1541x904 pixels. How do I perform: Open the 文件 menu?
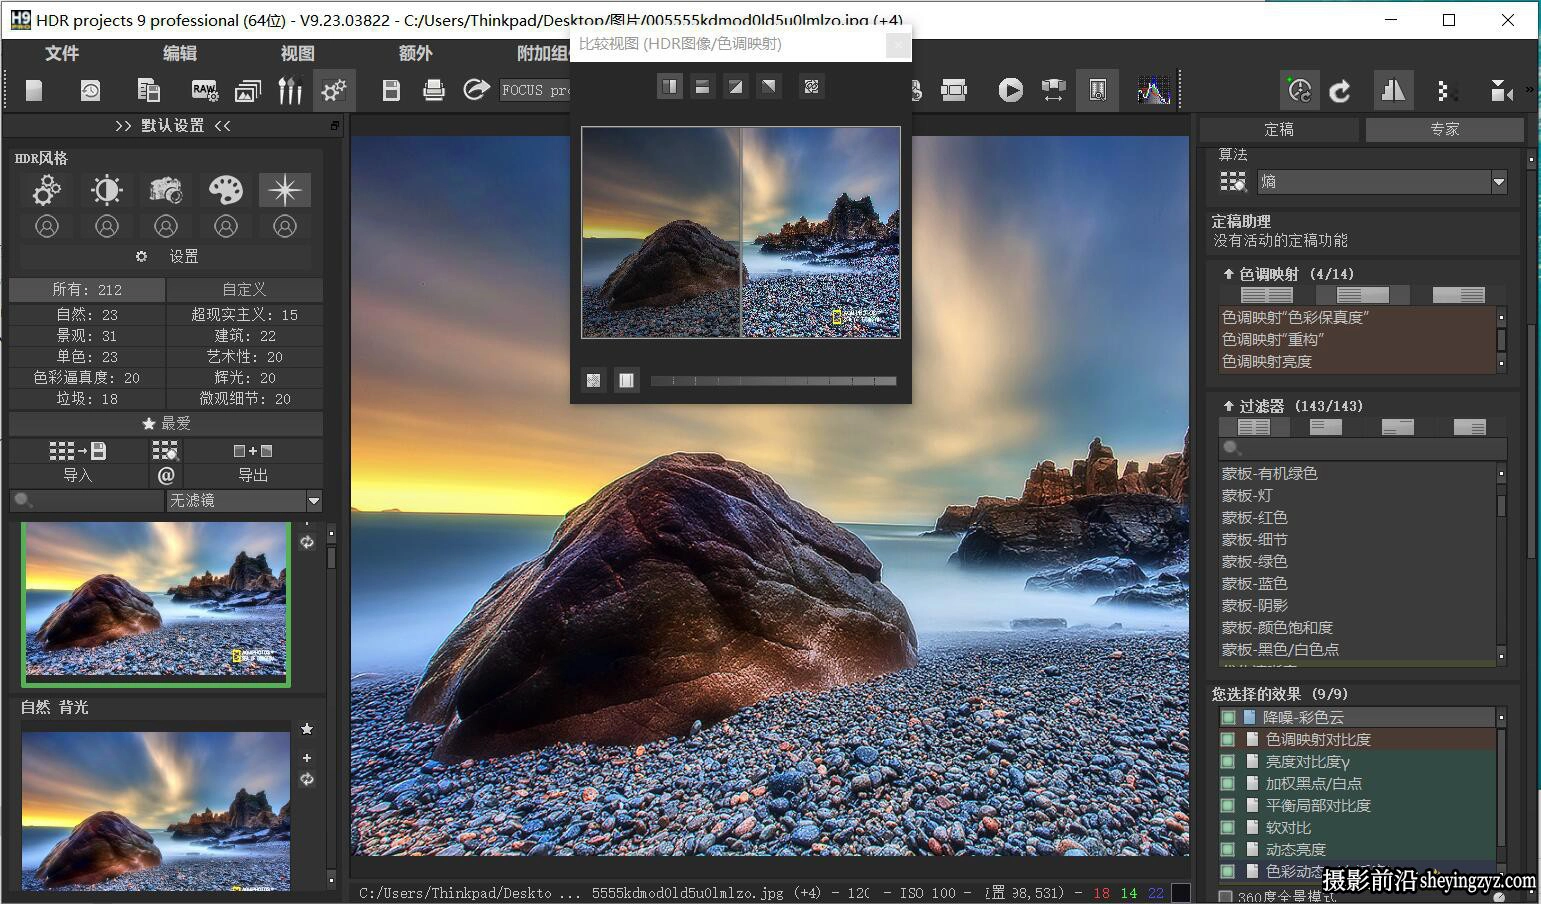(x=62, y=53)
